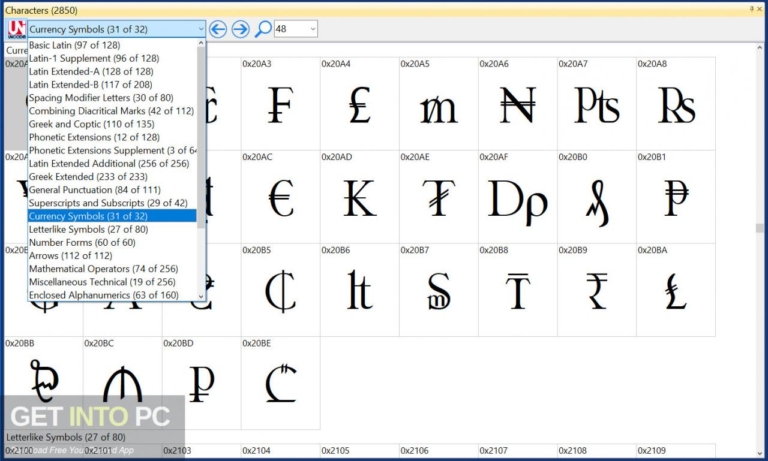Select Livre Tournois glyph 0x20B6

[360, 290]
